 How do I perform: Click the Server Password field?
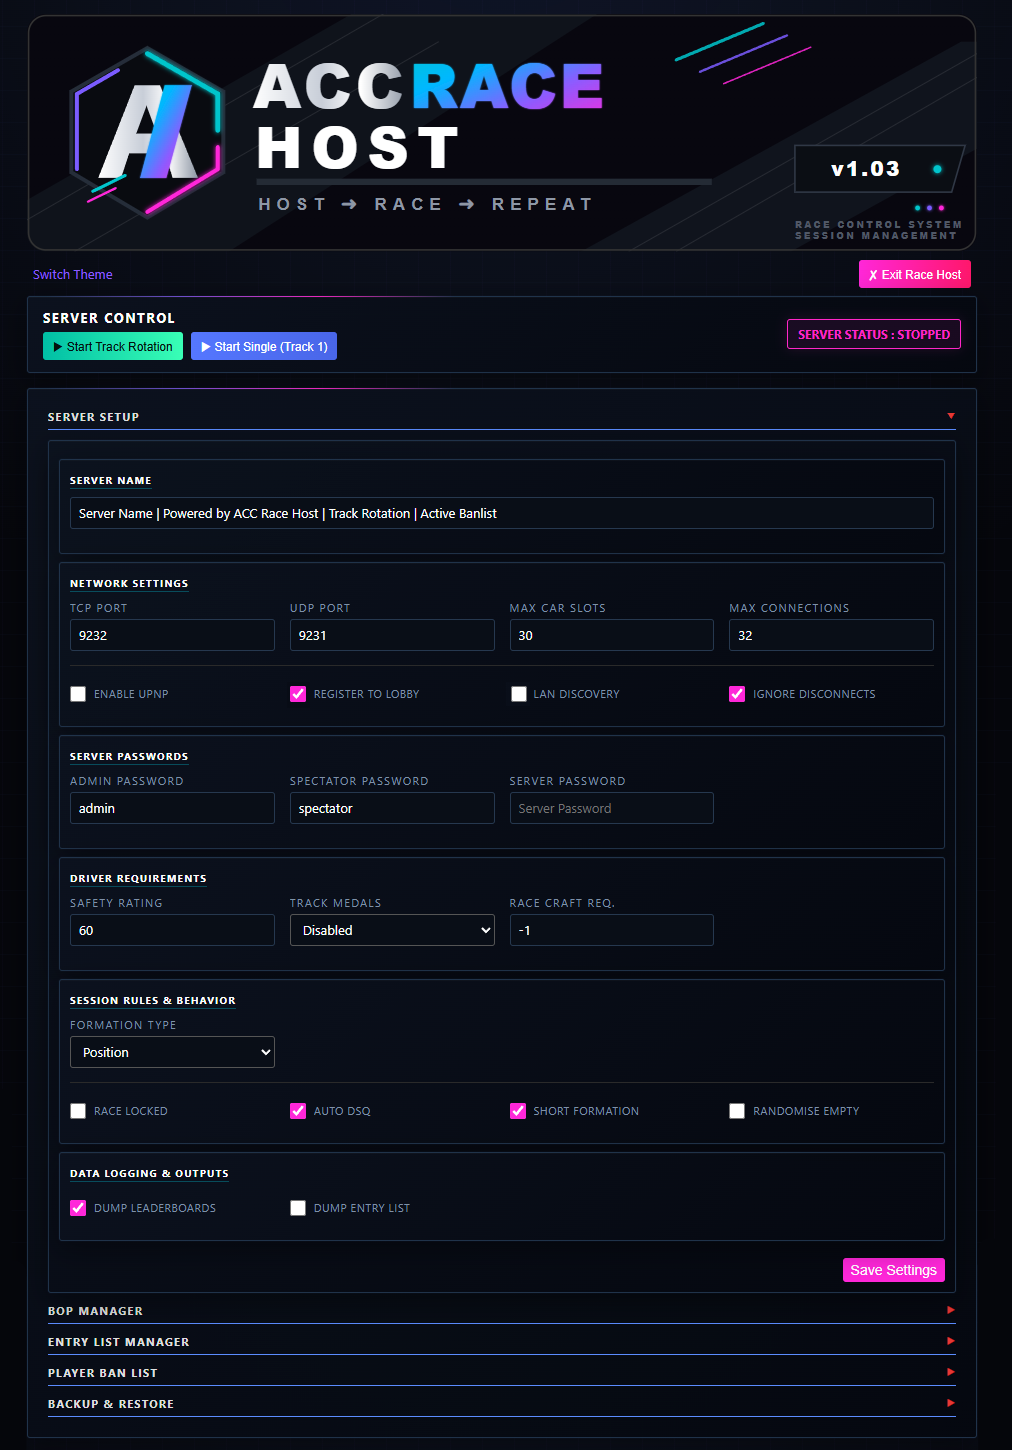point(612,808)
